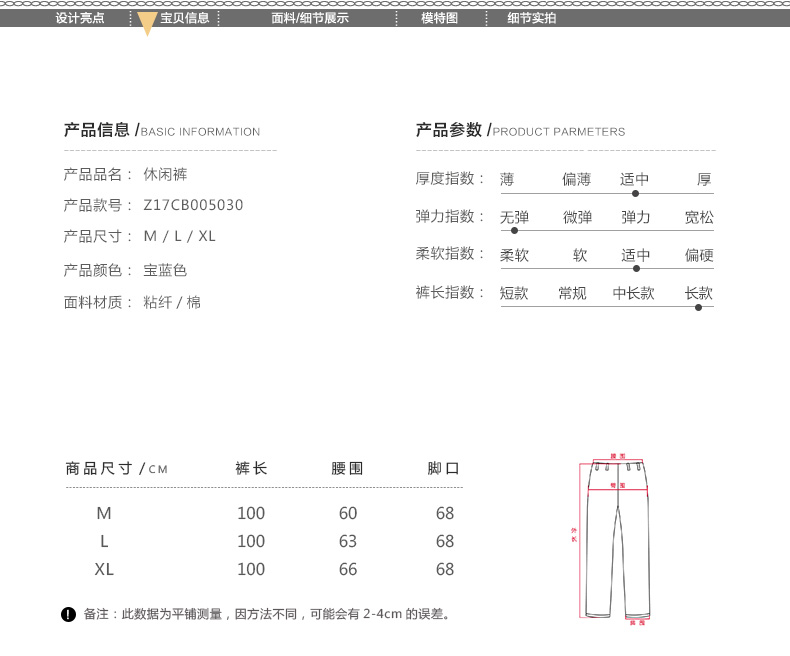Switch to 面料/细节展示 tab
Viewport: 790px width, 656px height.
tap(310, 18)
